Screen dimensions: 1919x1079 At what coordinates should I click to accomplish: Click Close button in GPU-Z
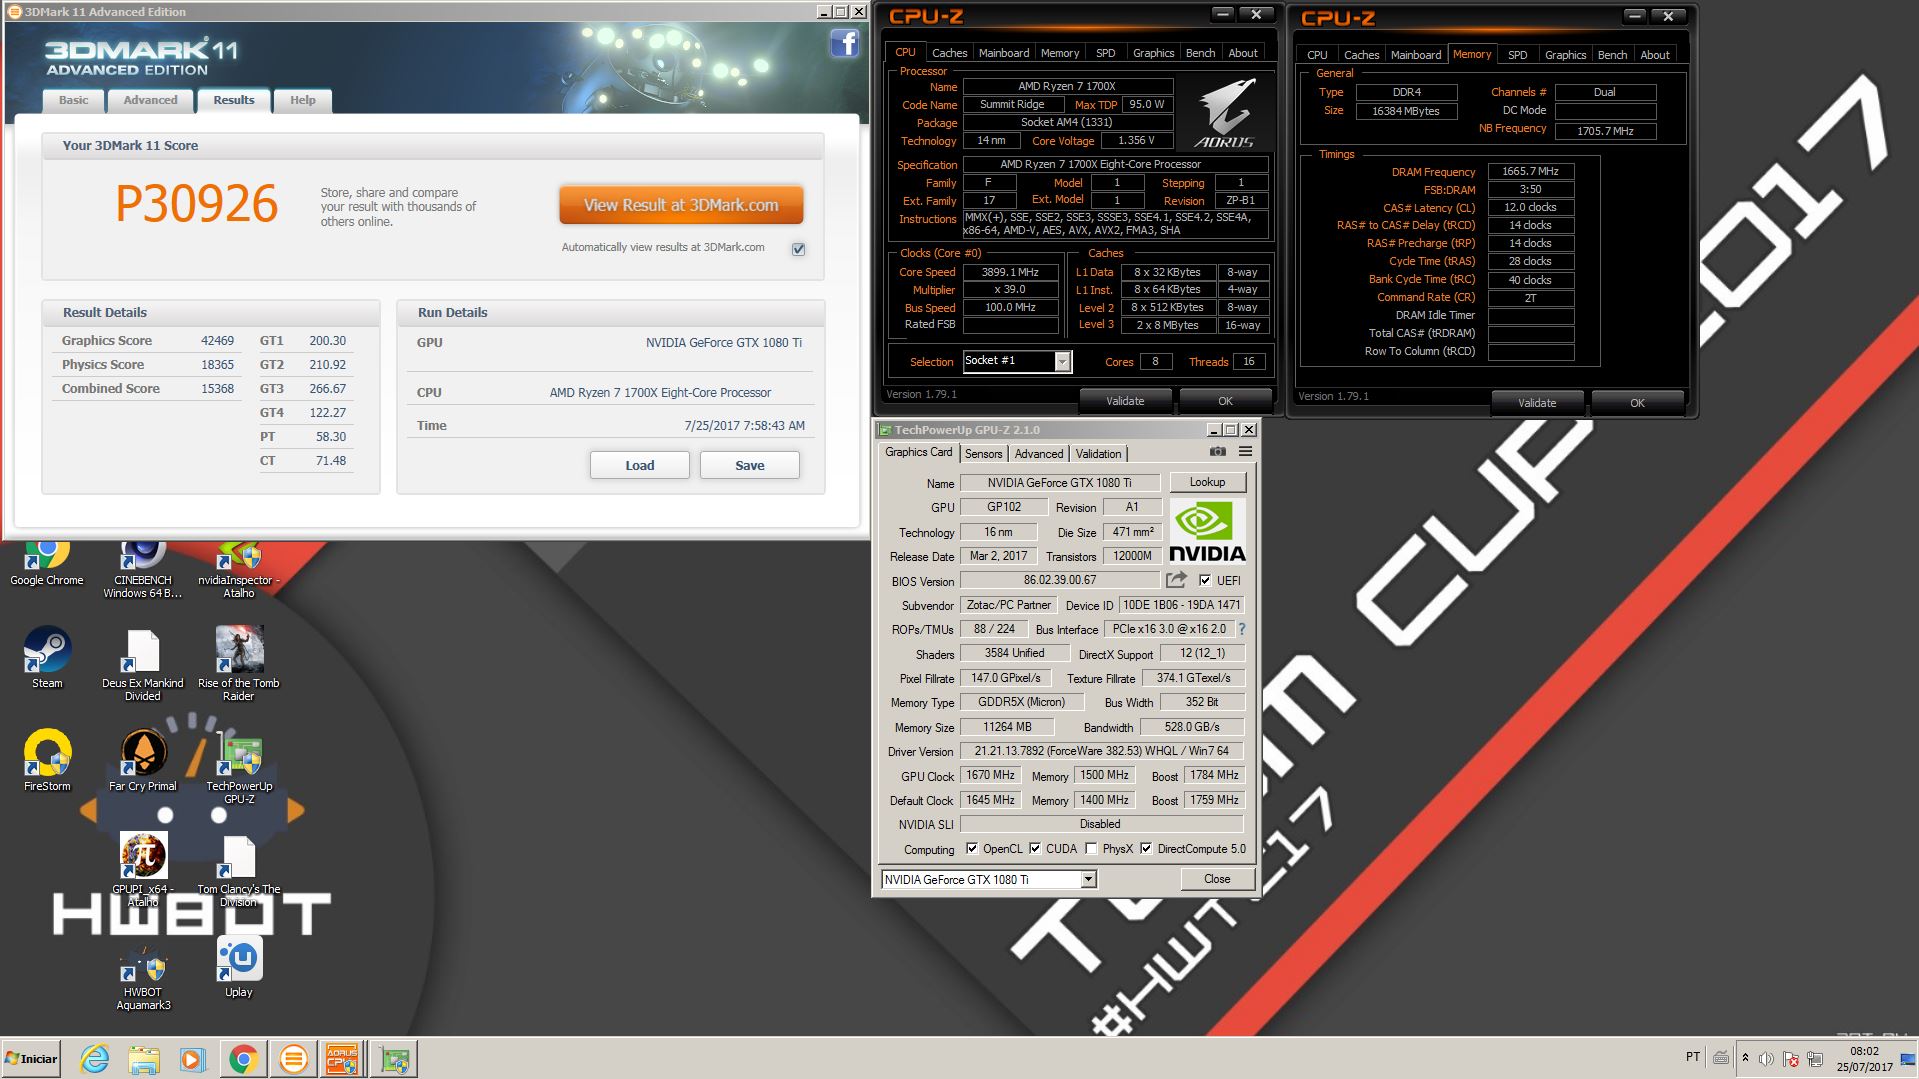1217,879
